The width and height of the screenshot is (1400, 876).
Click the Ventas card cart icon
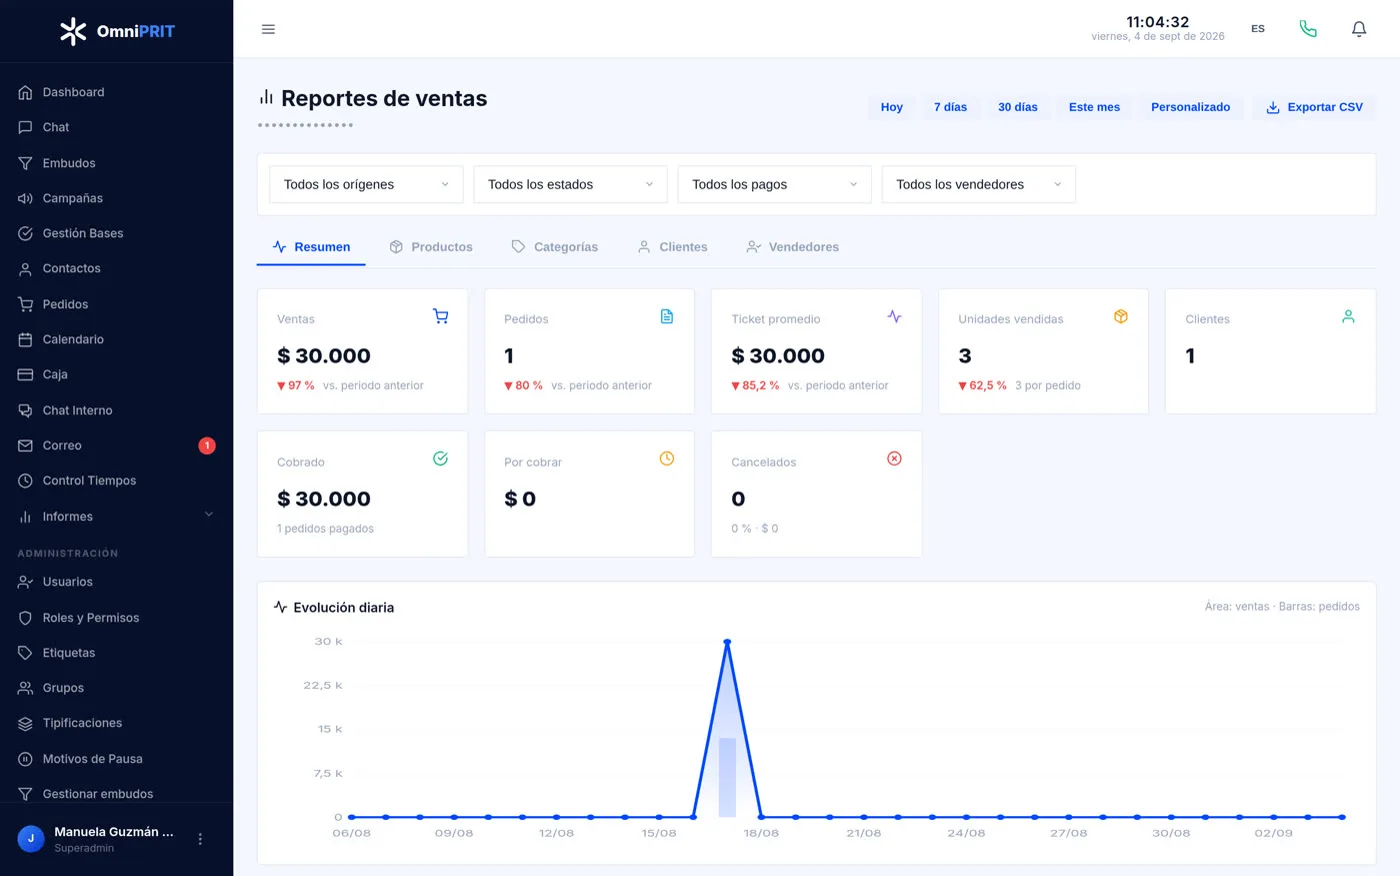[x=440, y=316]
